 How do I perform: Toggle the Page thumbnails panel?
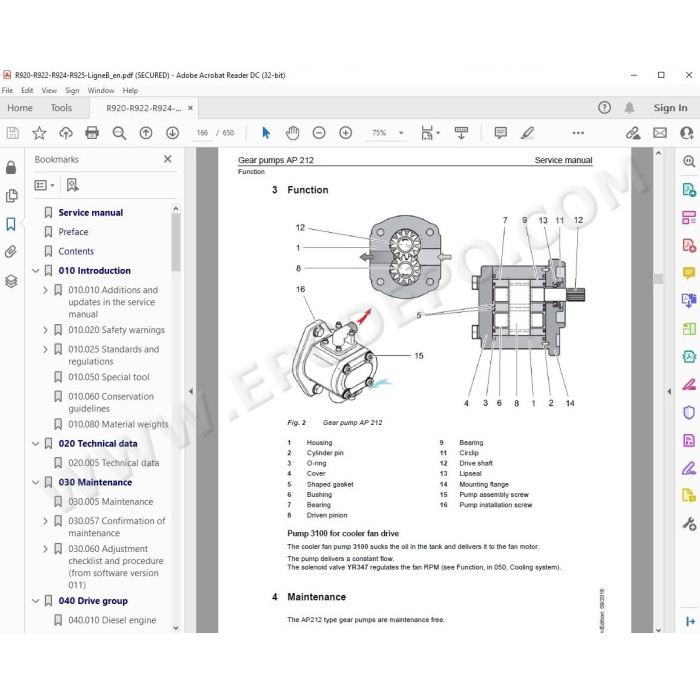(11, 196)
